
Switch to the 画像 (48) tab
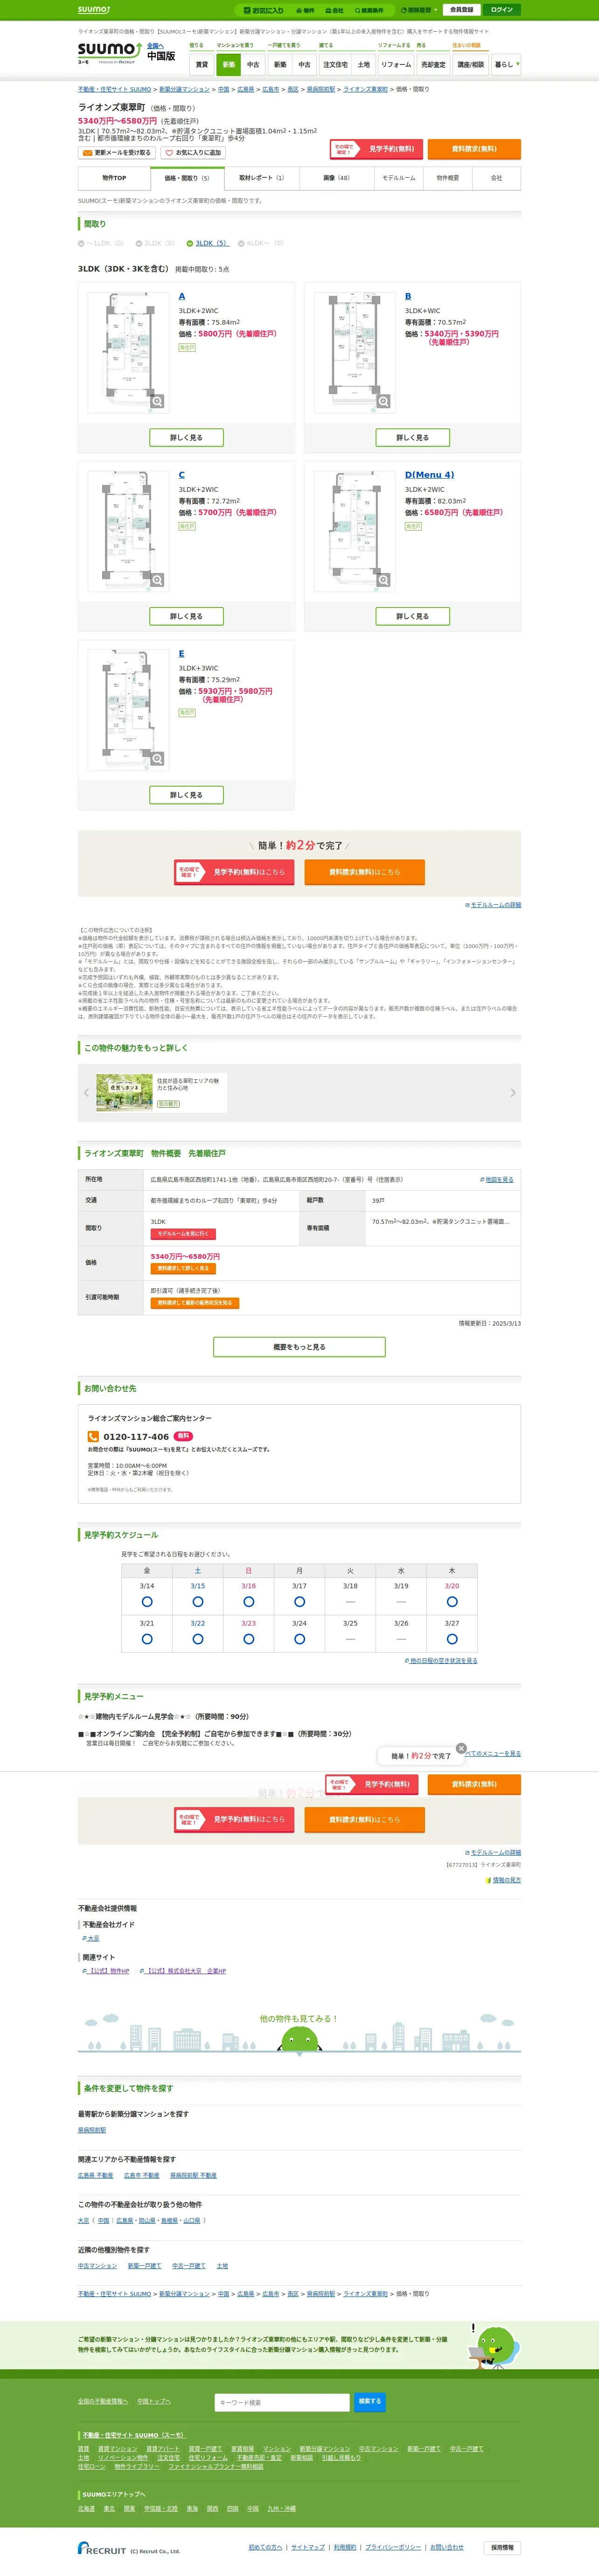pyautogui.click(x=336, y=178)
